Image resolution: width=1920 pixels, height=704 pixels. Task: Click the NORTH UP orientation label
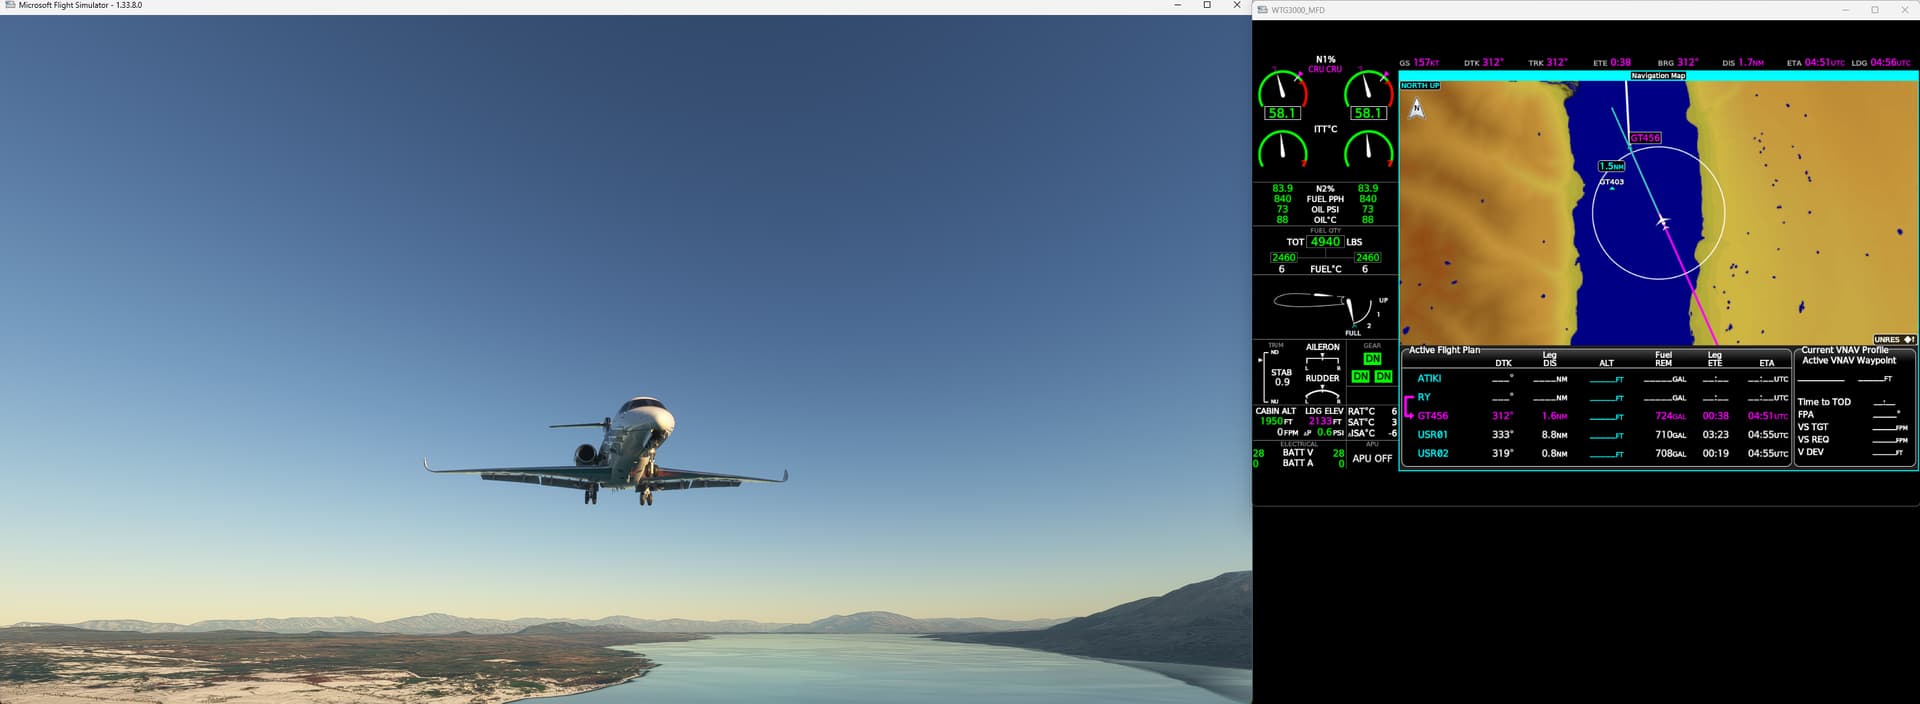click(1420, 86)
